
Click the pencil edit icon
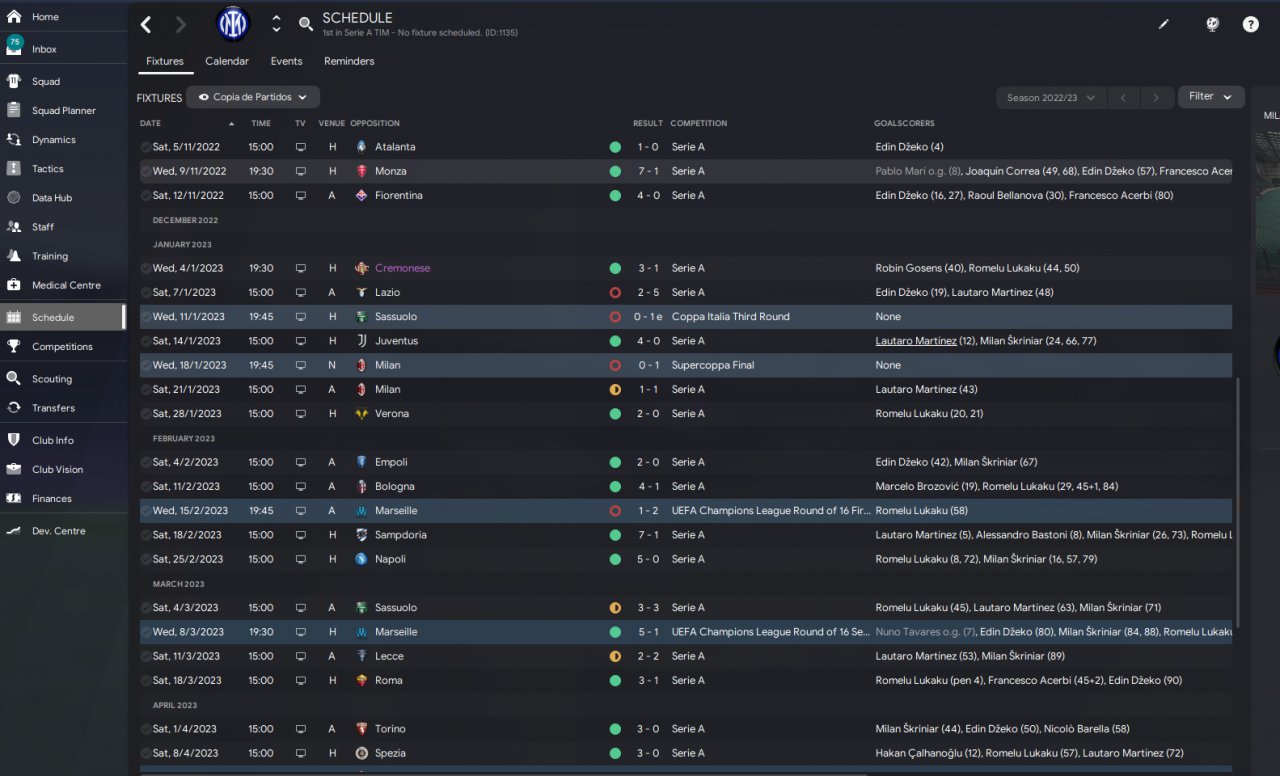click(x=1164, y=25)
